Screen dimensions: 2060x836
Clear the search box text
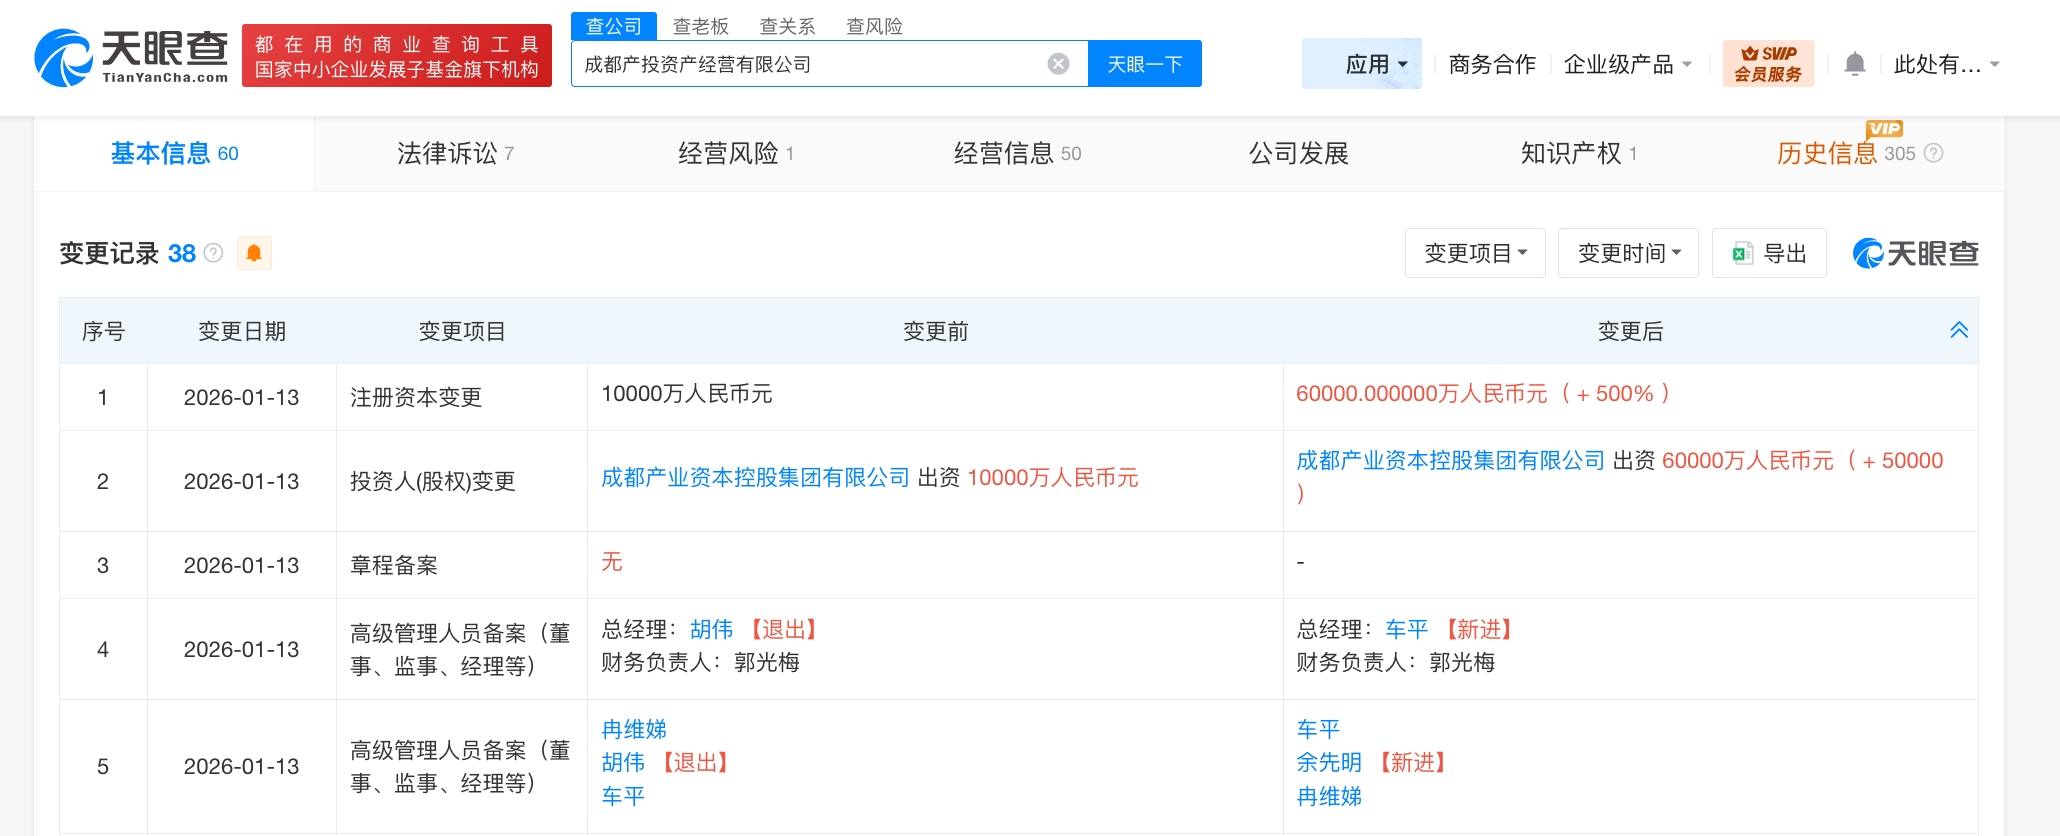[x=1058, y=64]
